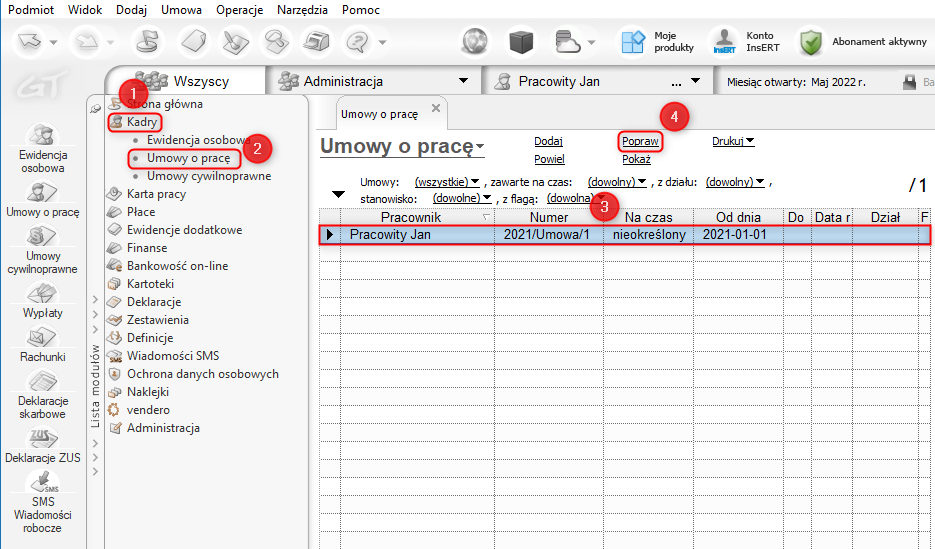Open Moje produkty
The height and width of the screenshot is (549, 935).
pyautogui.click(x=657, y=42)
